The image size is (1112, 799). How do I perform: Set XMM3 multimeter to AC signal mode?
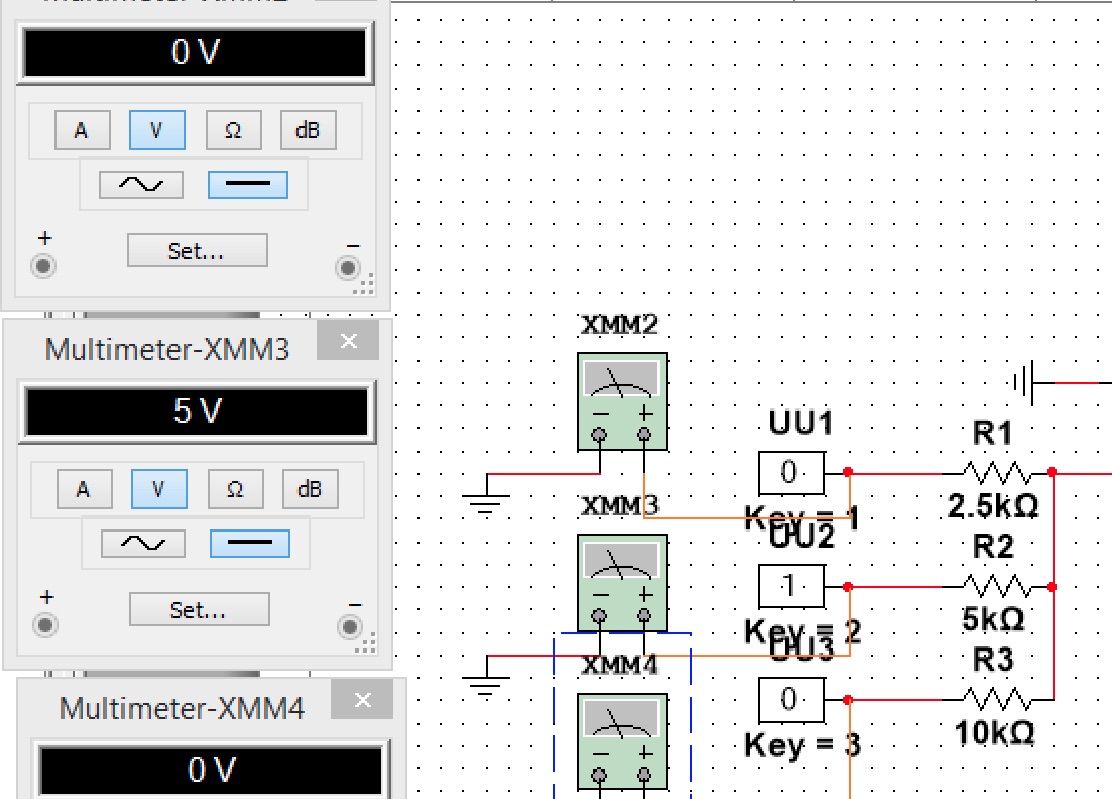coord(142,544)
